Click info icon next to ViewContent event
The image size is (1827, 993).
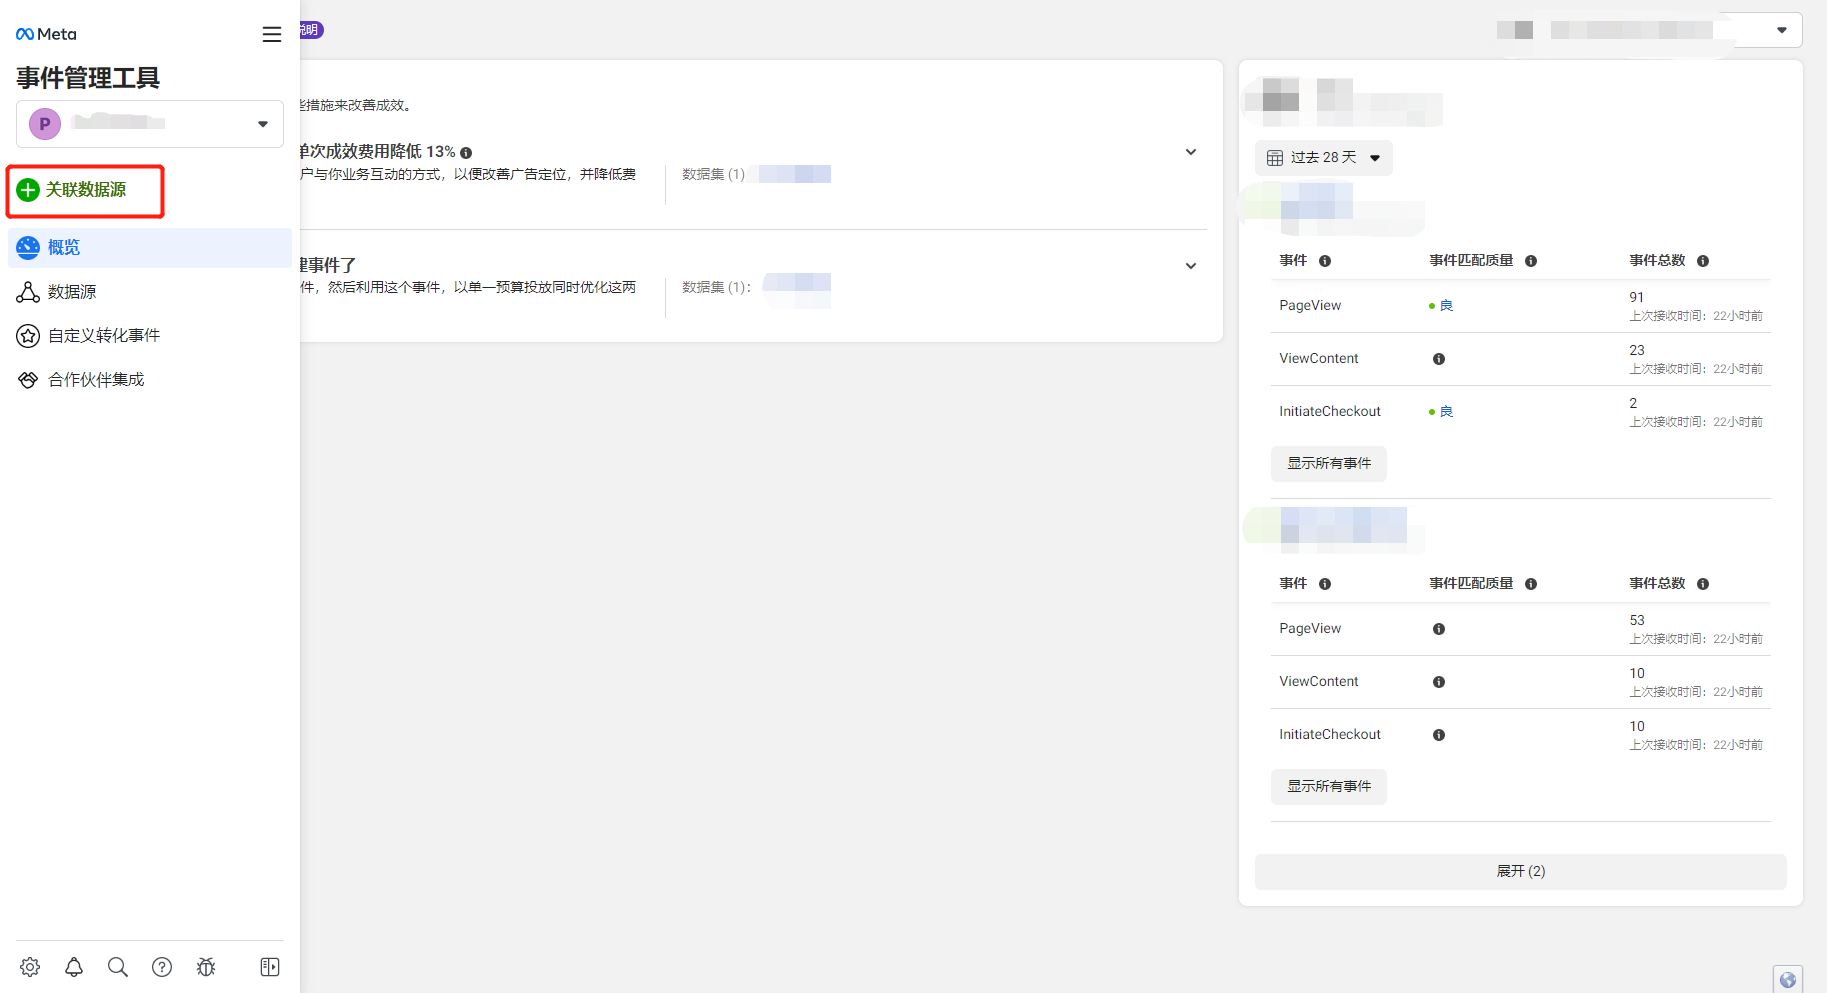click(1439, 358)
